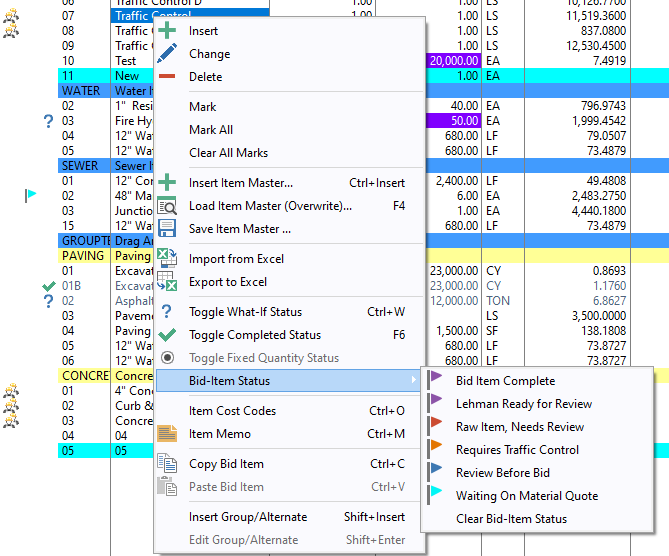Select Mark All in context menu

[211, 130]
